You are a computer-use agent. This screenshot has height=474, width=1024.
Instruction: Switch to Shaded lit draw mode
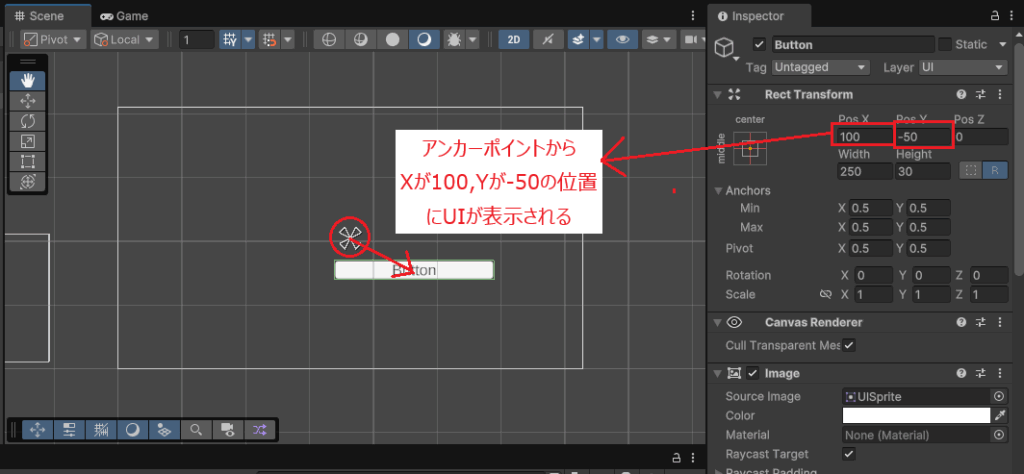pos(424,40)
